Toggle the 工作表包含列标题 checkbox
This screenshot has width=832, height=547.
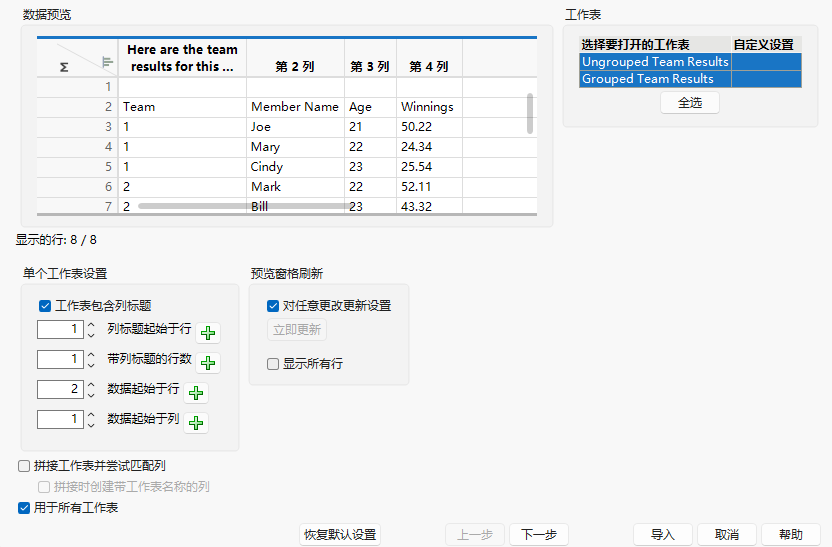pos(45,306)
